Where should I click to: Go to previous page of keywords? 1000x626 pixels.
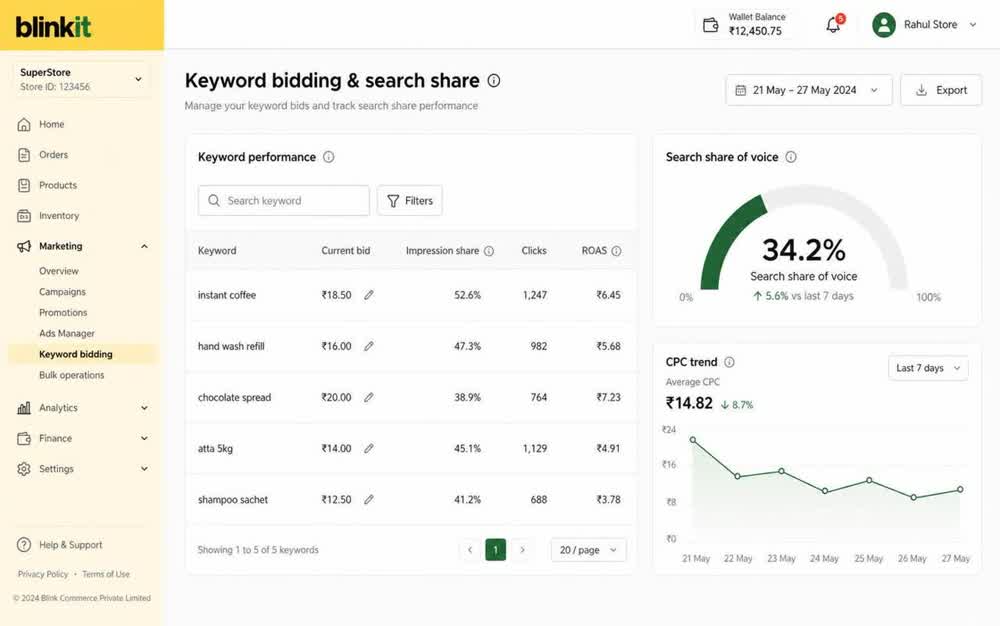pyautogui.click(x=470, y=550)
